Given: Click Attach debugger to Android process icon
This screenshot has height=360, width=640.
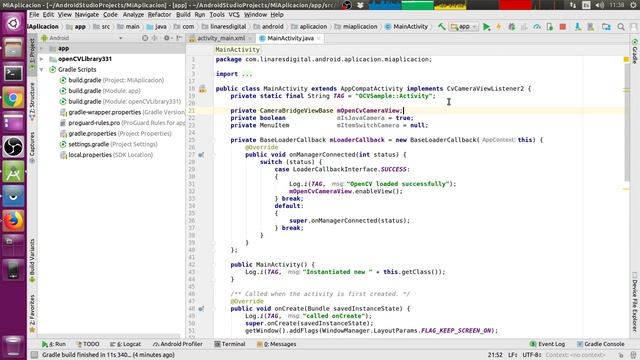Looking at the screenshot, I should coord(550,27).
